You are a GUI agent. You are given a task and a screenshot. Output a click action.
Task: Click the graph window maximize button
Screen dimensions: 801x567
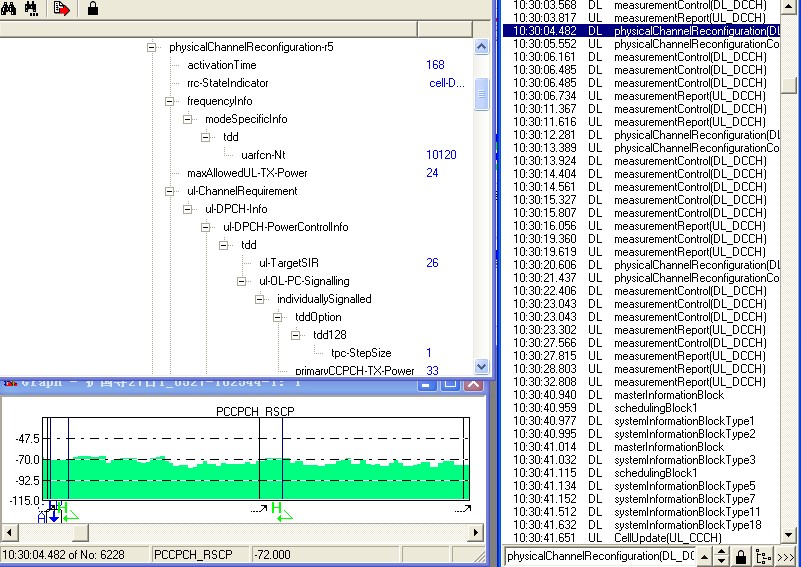452,383
